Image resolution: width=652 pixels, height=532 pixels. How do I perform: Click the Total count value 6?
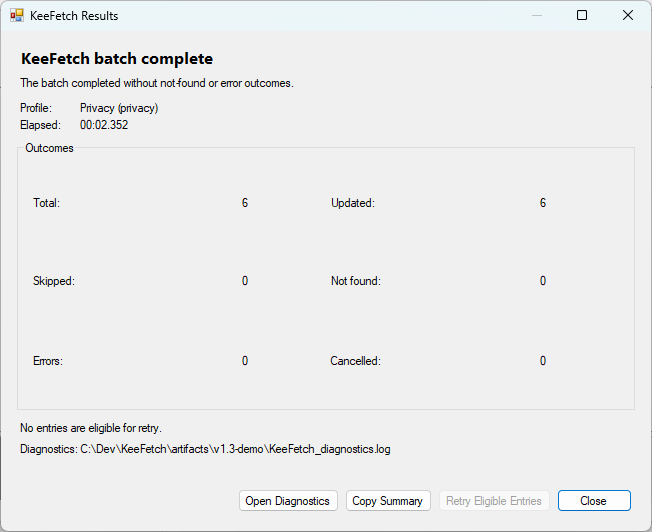click(245, 203)
